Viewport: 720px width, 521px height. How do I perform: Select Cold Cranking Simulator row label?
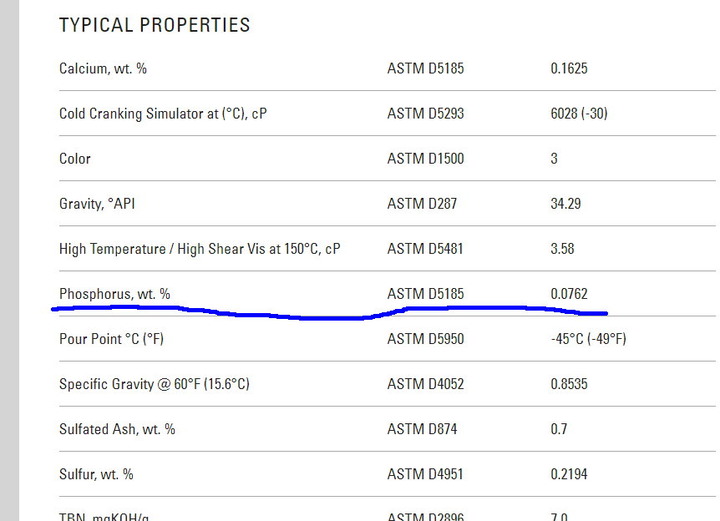163,114
